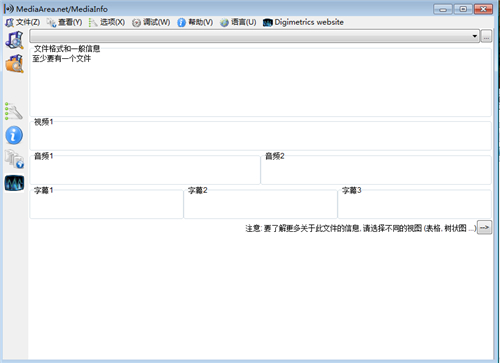Close the MediaInfo window
Image resolution: width=500 pixels, height=363 pixels.
pos(483,9)
